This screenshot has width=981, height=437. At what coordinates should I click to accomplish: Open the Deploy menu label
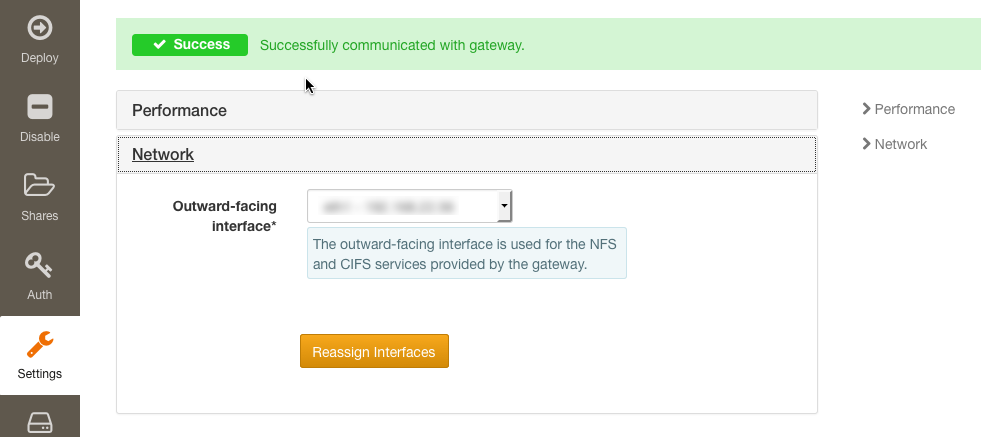(40, 58)
